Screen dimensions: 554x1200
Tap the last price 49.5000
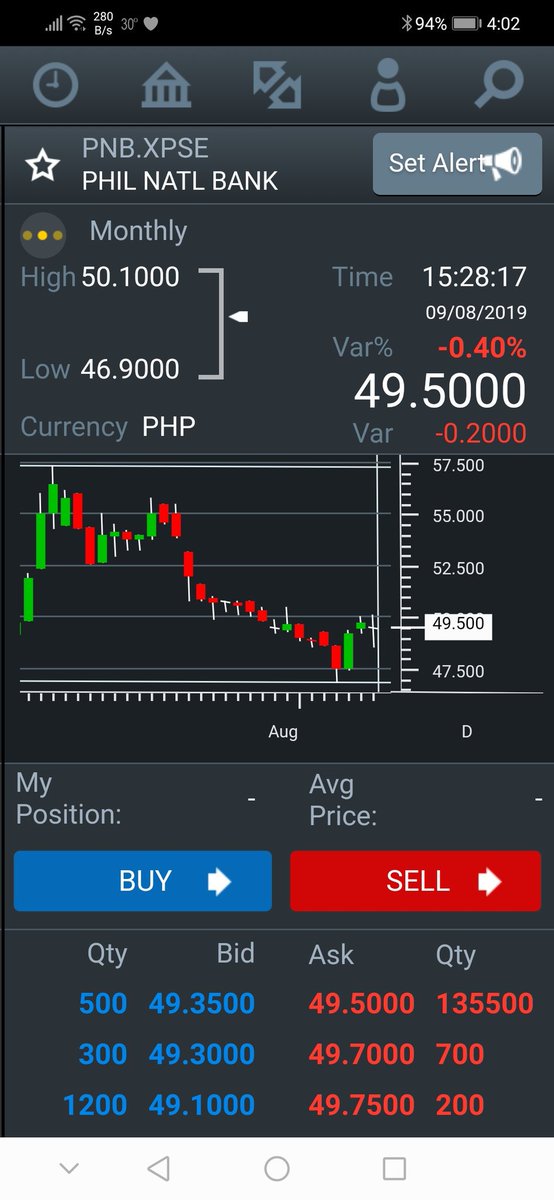pos(440,391)
